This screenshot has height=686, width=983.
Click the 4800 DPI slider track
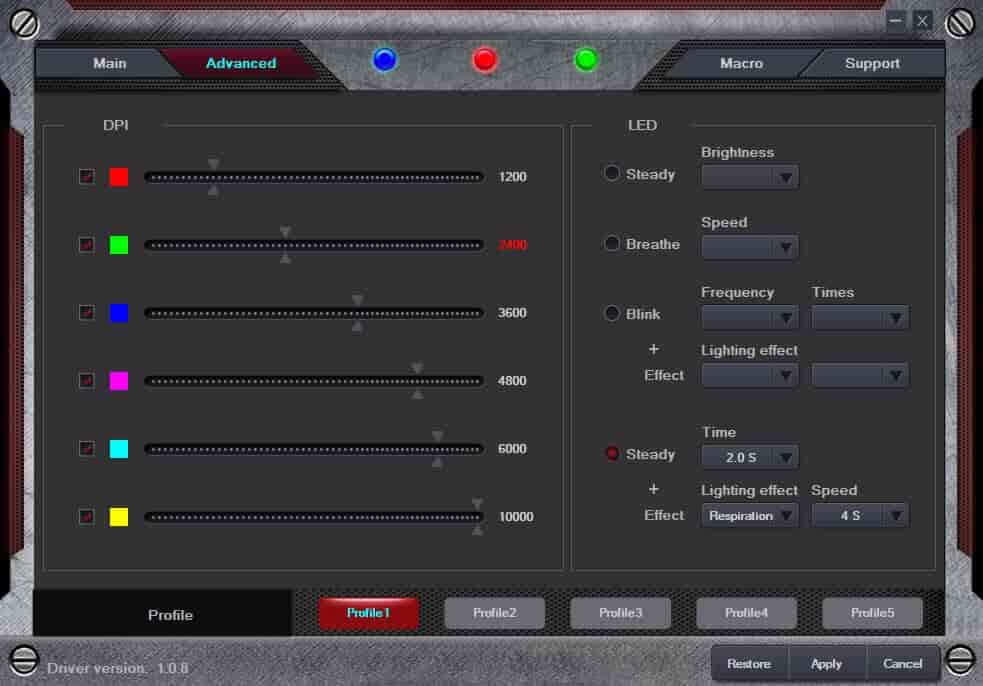pyautogui.click(x=314, y=381)
